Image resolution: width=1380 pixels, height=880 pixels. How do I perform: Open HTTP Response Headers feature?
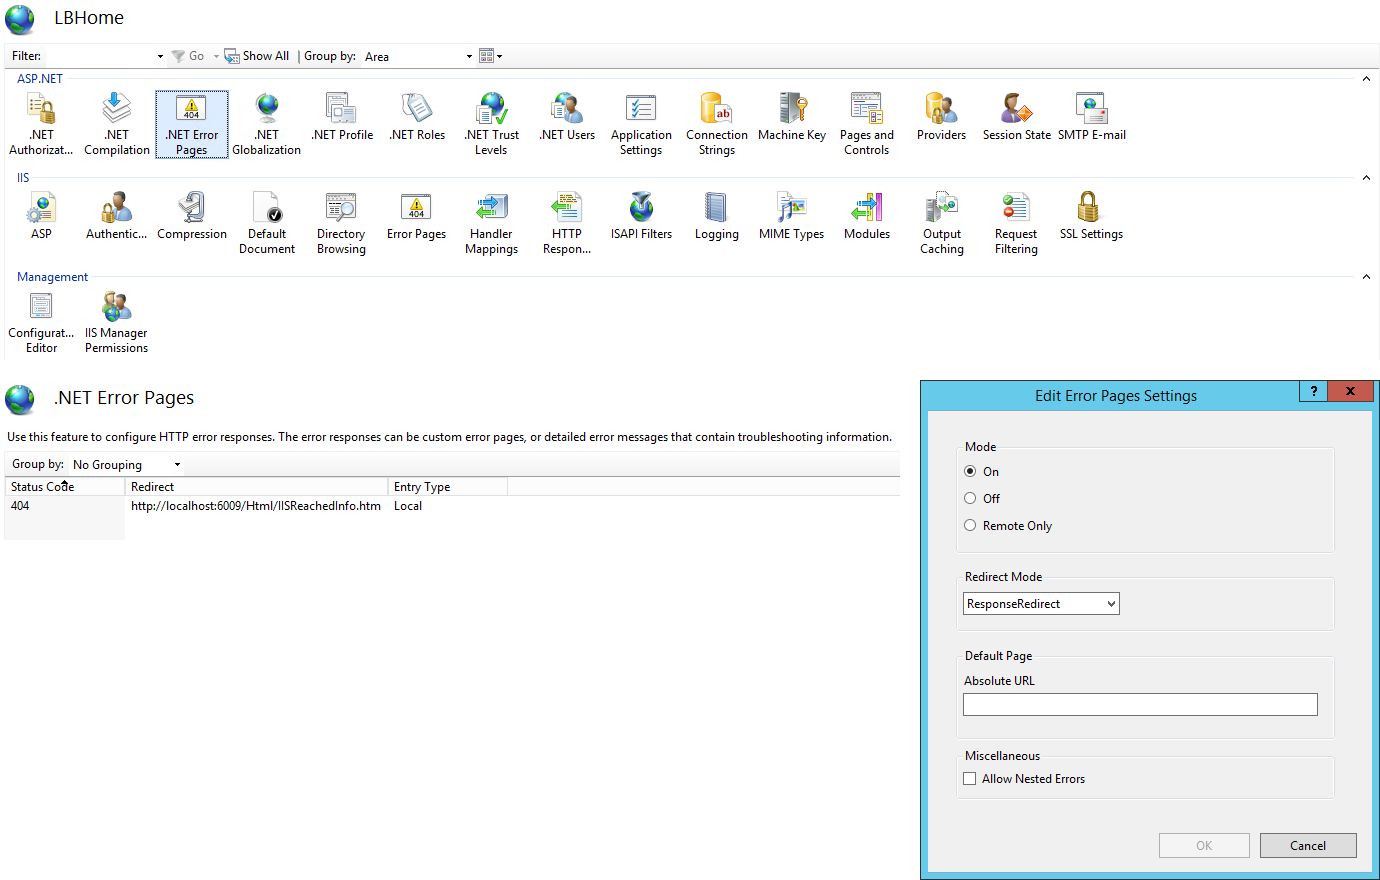pos(567,223)
